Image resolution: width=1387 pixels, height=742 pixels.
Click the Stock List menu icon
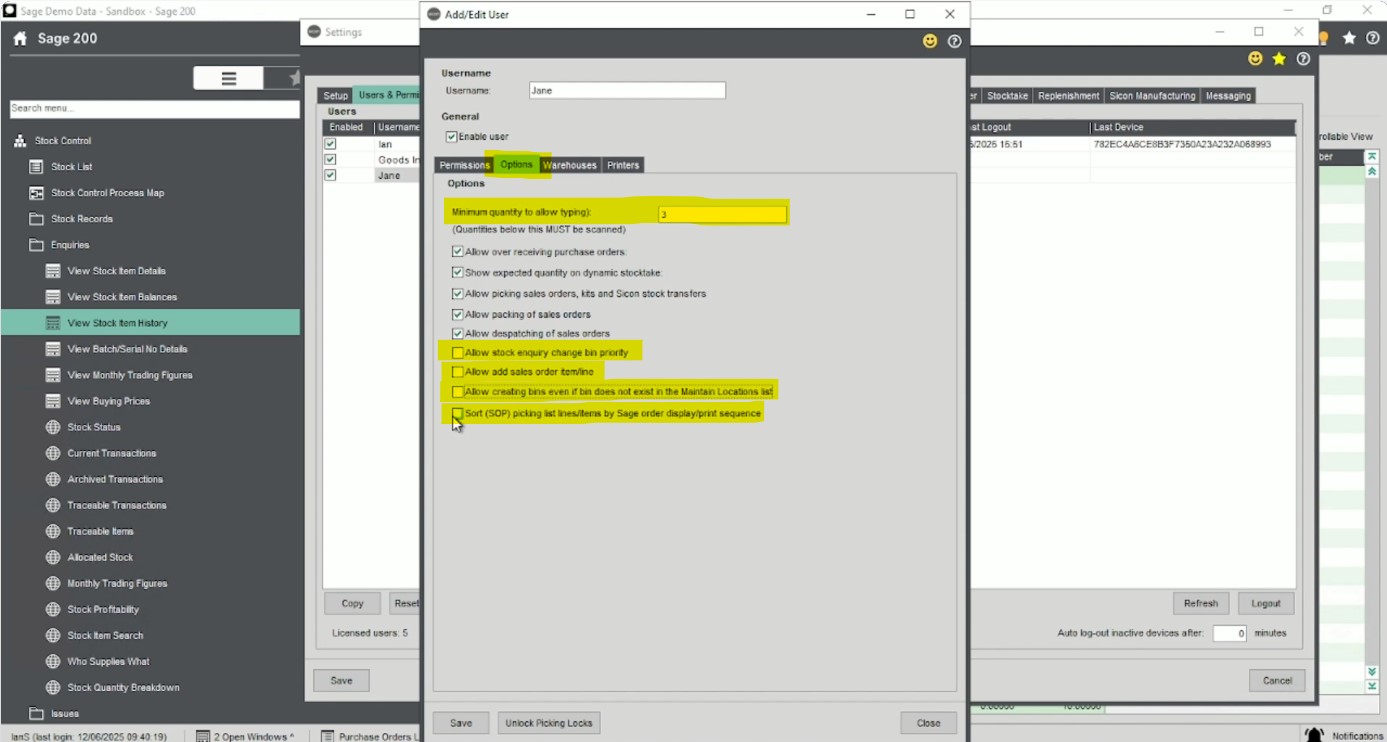(37, 167)
